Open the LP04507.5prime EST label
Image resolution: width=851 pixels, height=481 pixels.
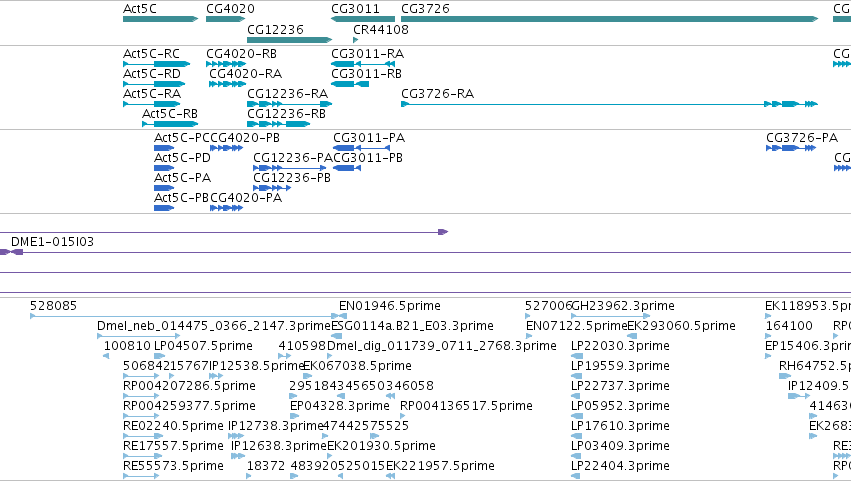click(204, 346)
